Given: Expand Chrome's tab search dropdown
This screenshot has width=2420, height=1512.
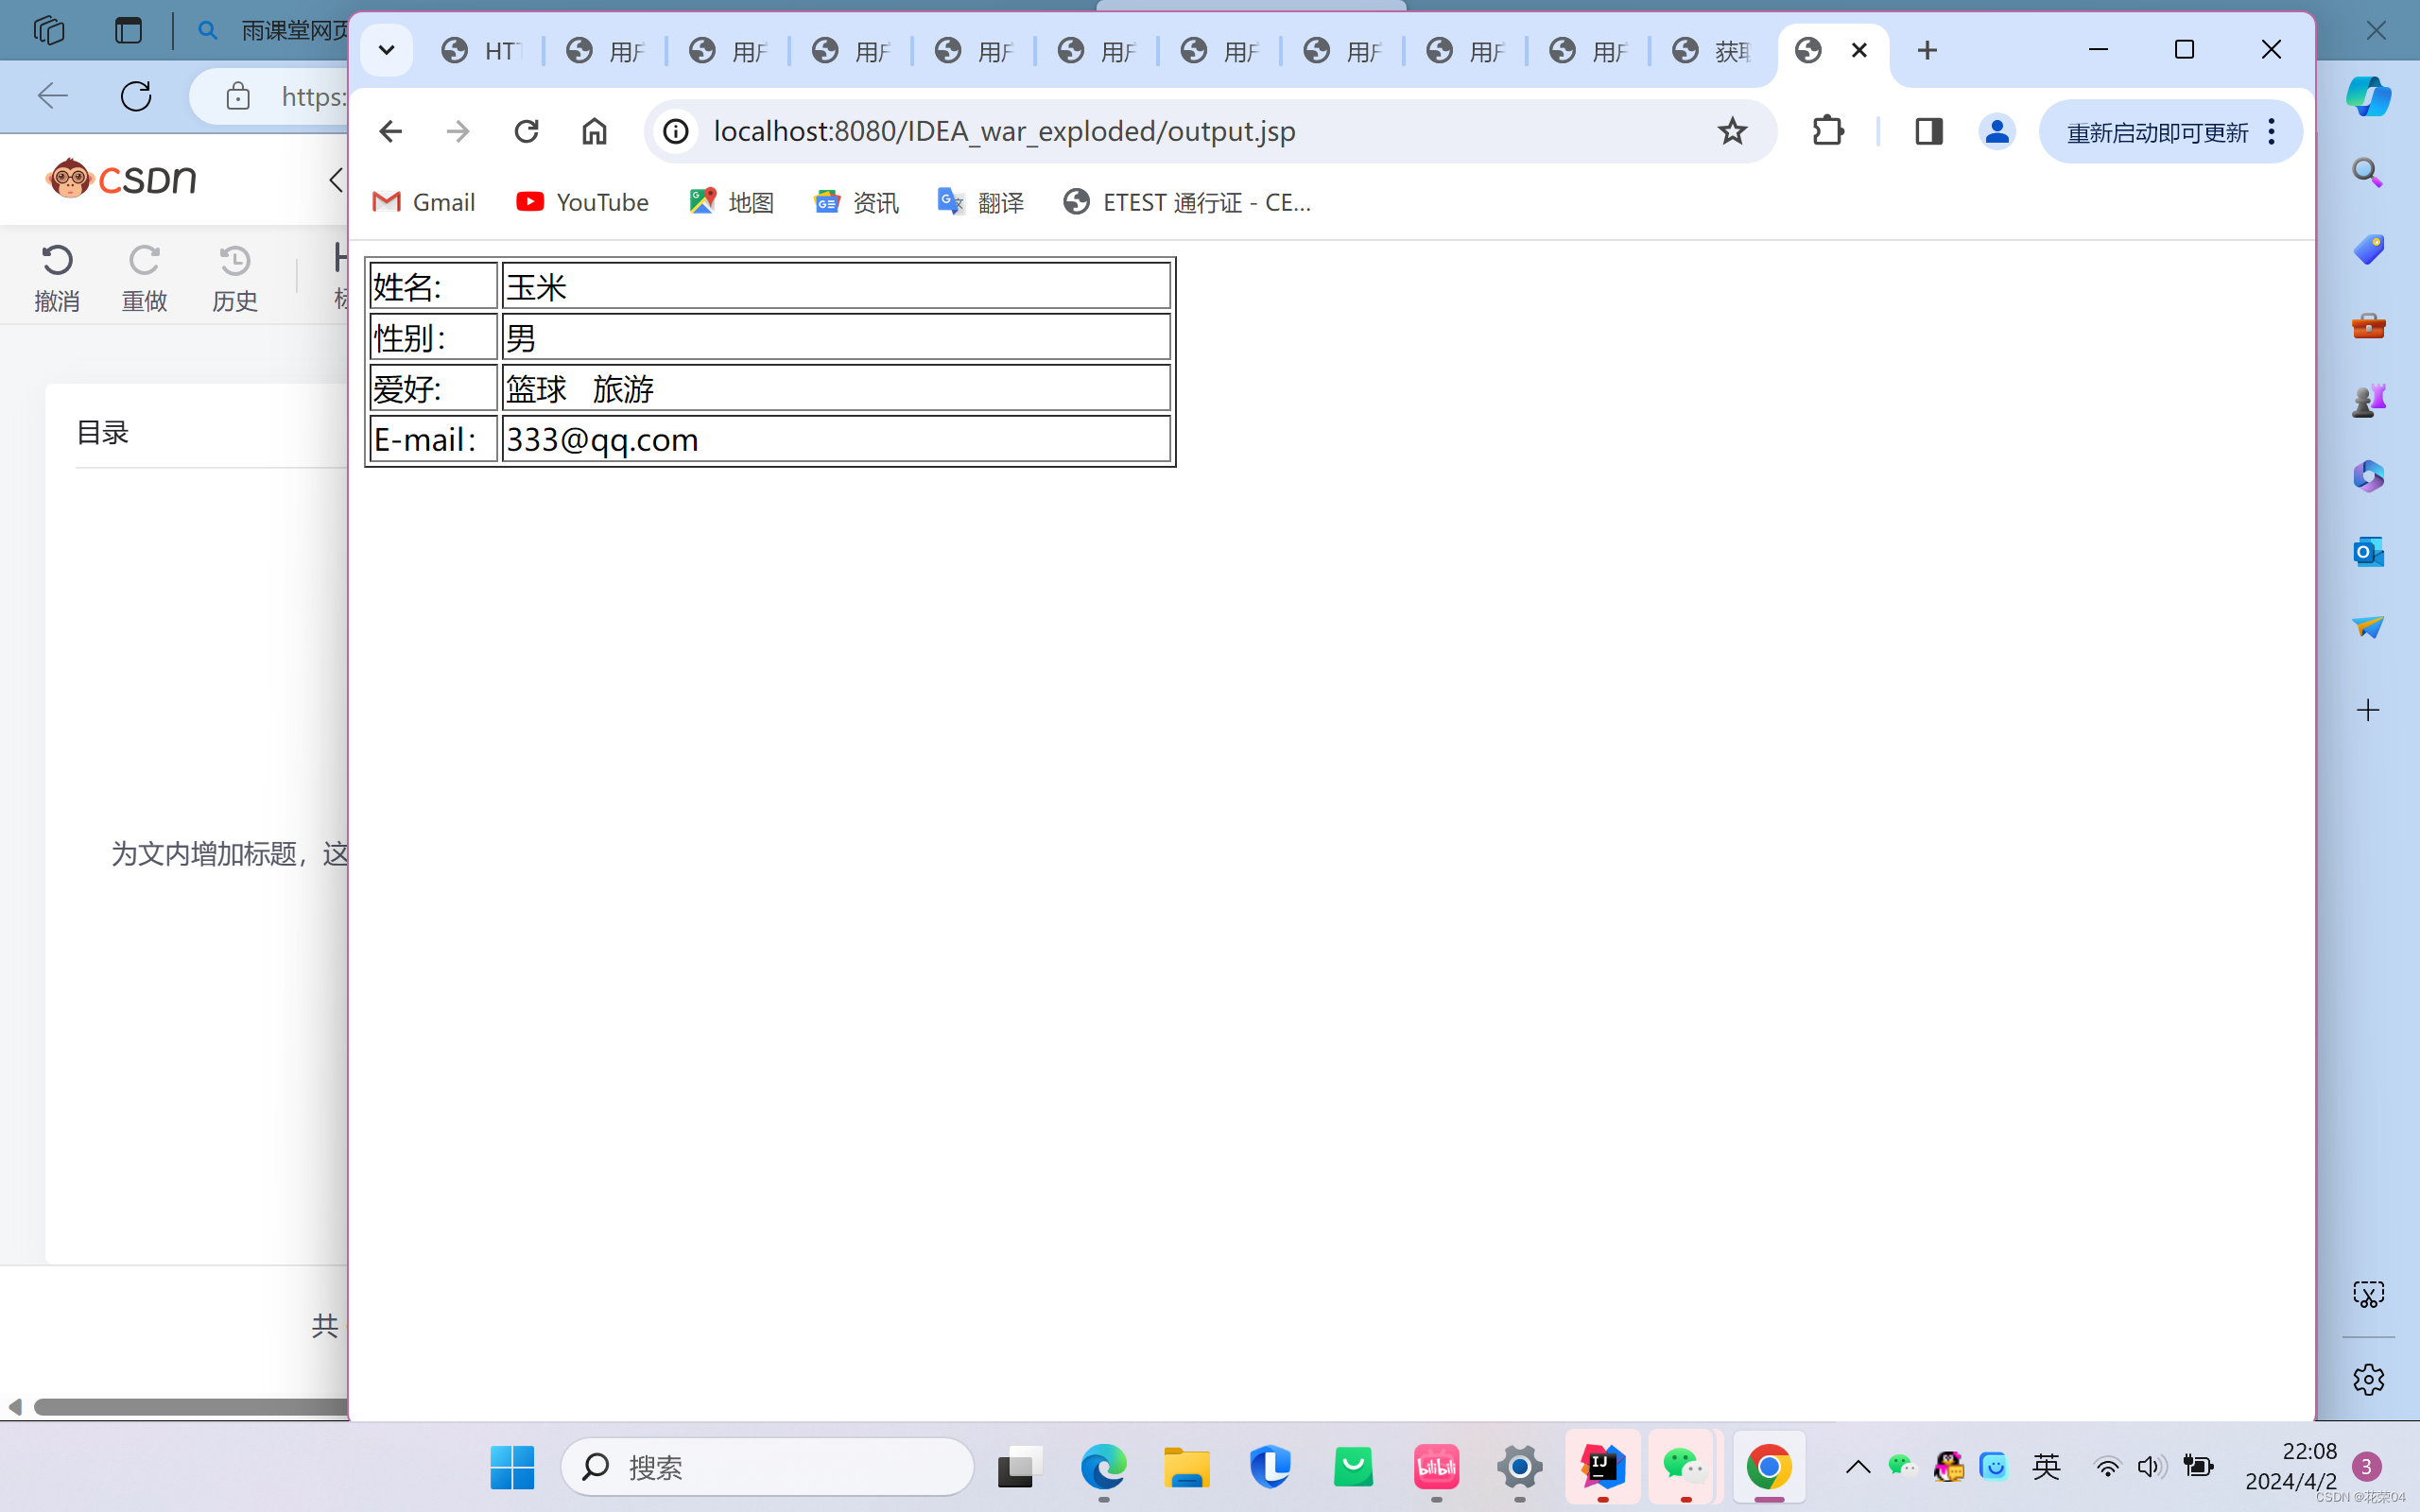Looking at the screenshot, I should pos(386,50).
